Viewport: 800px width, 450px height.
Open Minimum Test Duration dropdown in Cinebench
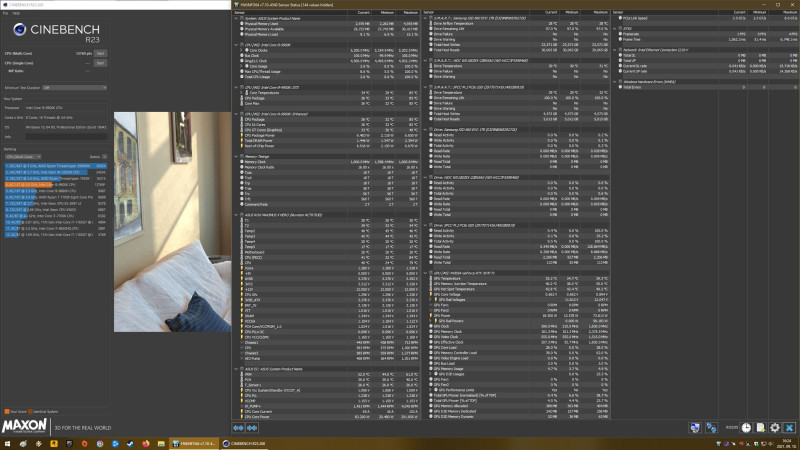pyautogui.click(x=74, y=88)
